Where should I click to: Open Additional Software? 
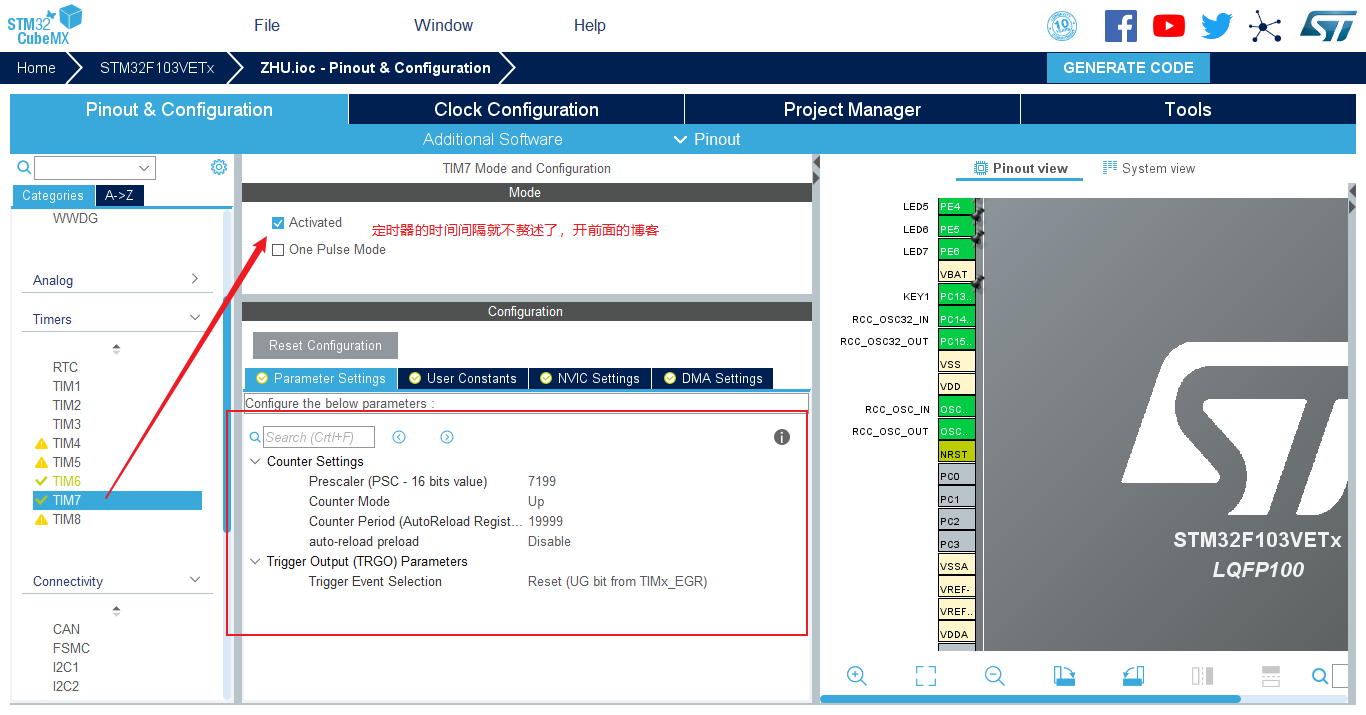(x=492, y=139)
